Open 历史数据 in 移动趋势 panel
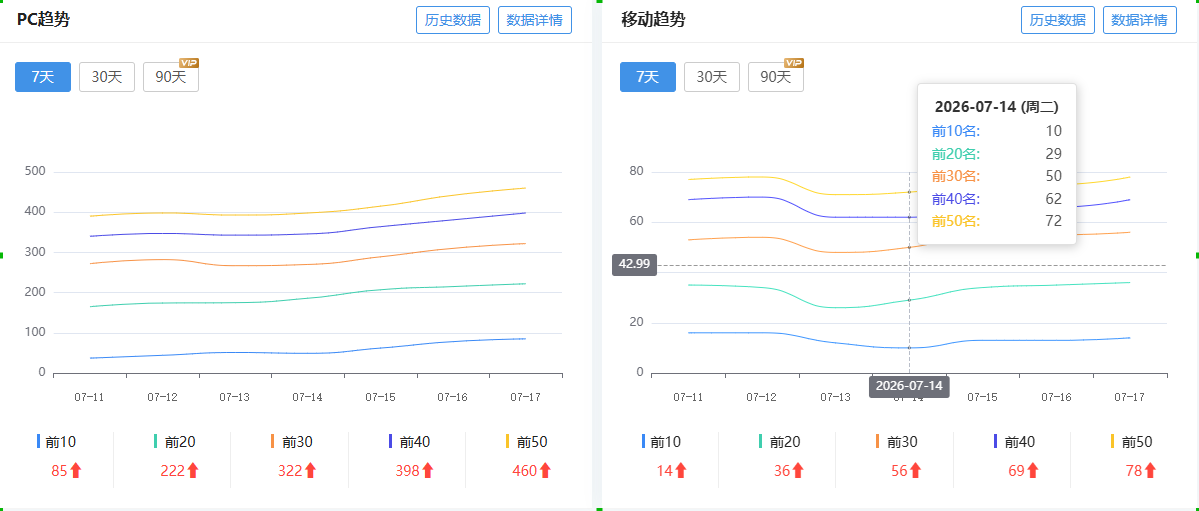 click(x=1058, y=20)
